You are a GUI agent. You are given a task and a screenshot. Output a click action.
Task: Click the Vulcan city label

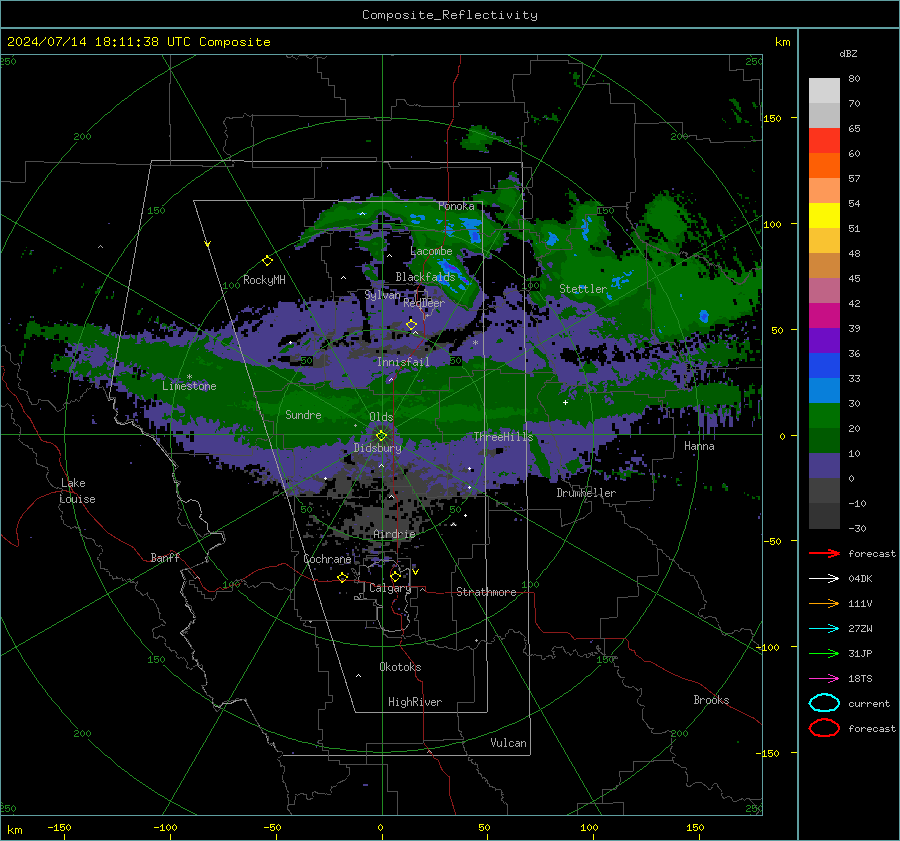508,743
